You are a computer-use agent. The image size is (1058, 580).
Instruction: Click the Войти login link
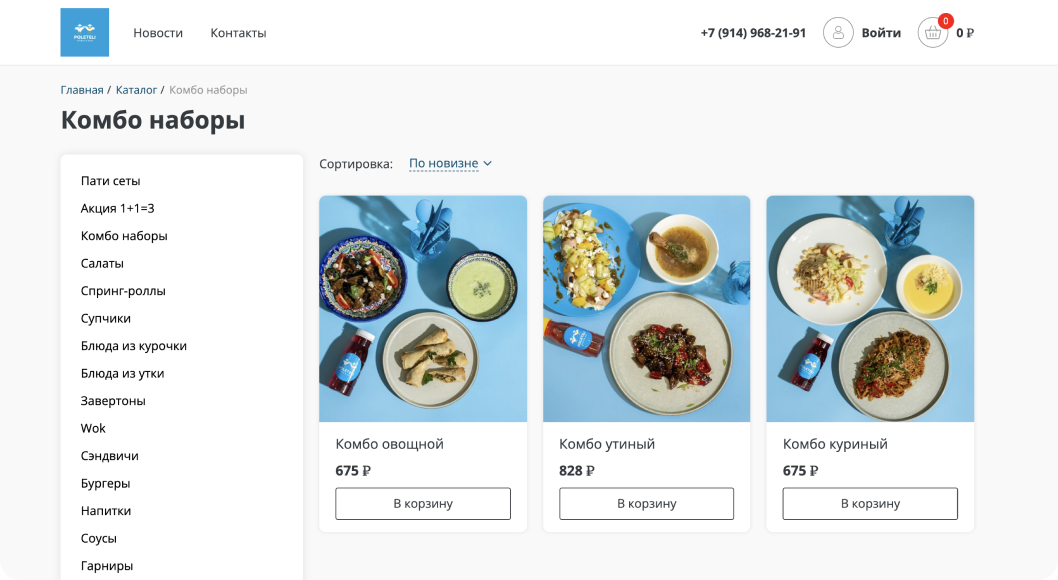point(881,33)
